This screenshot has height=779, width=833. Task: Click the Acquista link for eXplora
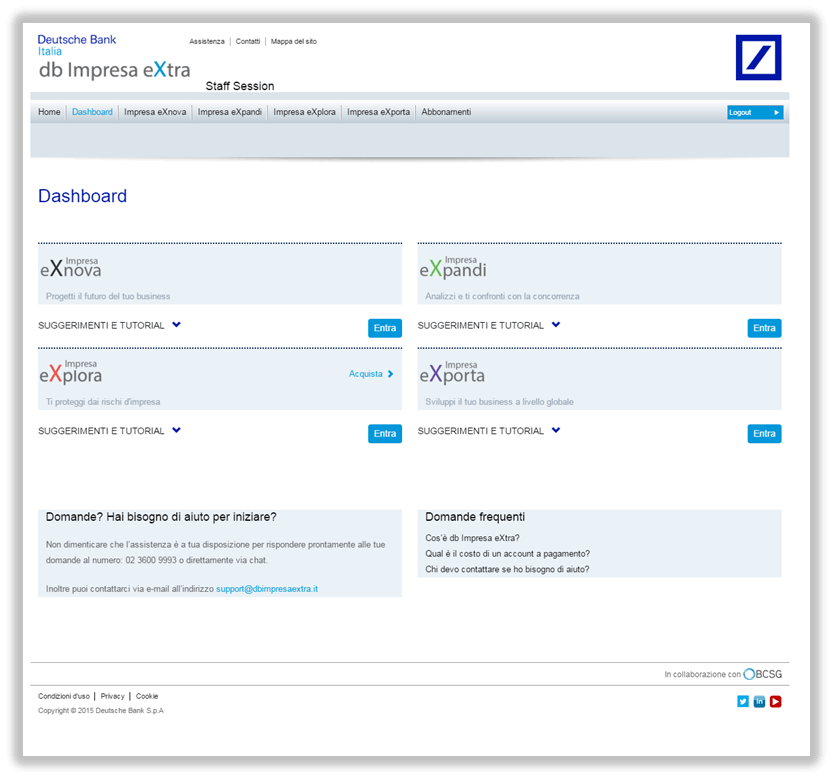tap(370, 374)
